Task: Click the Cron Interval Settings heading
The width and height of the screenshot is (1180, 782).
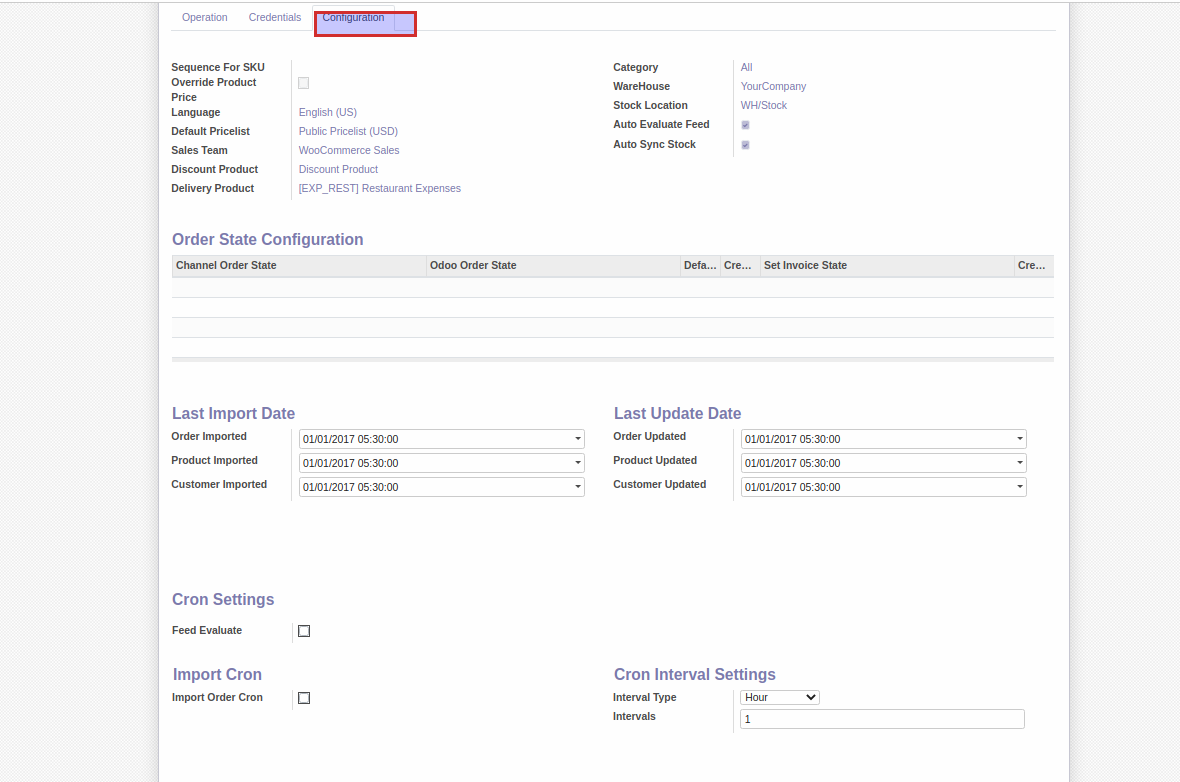Action: (x=694, y=674)
